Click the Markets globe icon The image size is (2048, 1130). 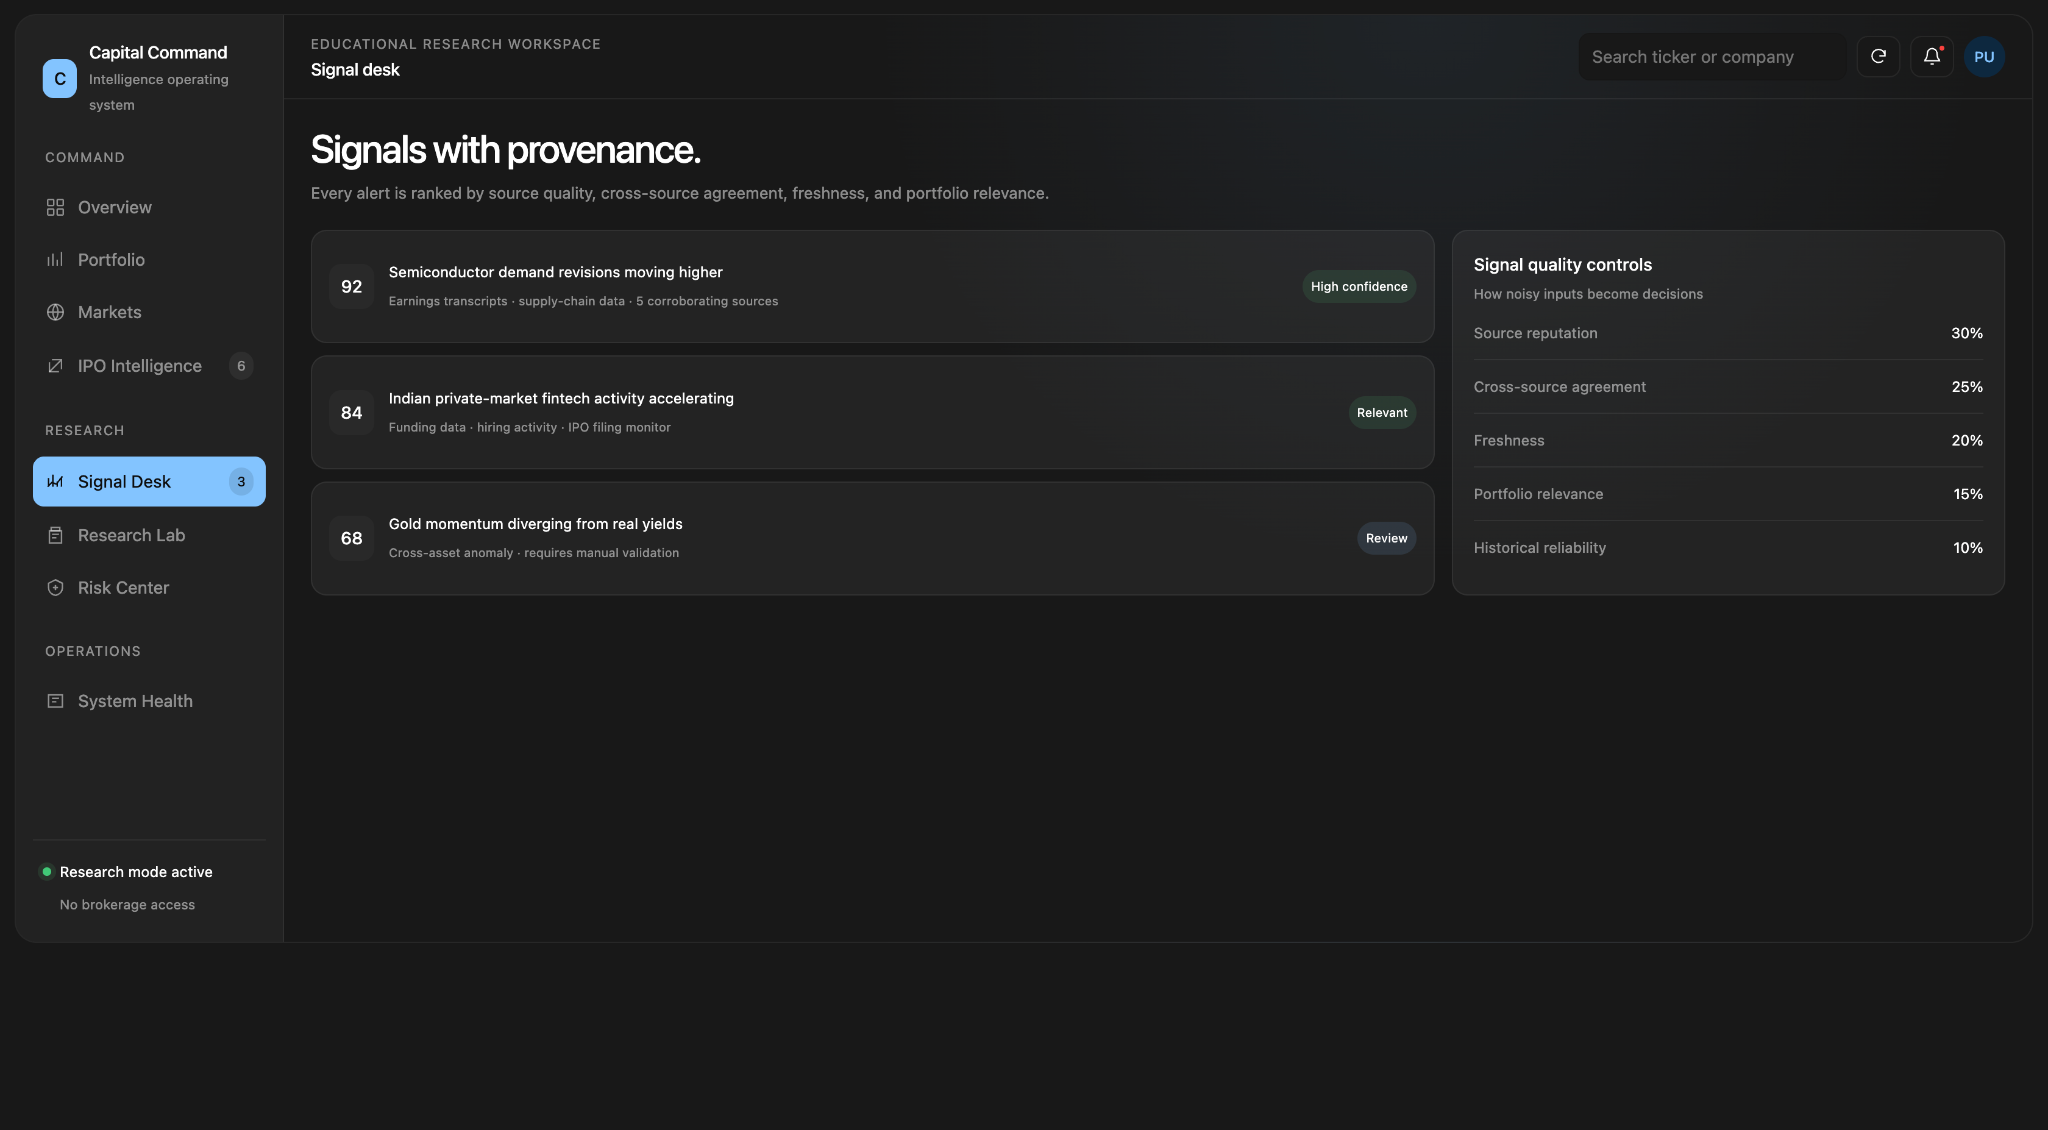point(55,312)
